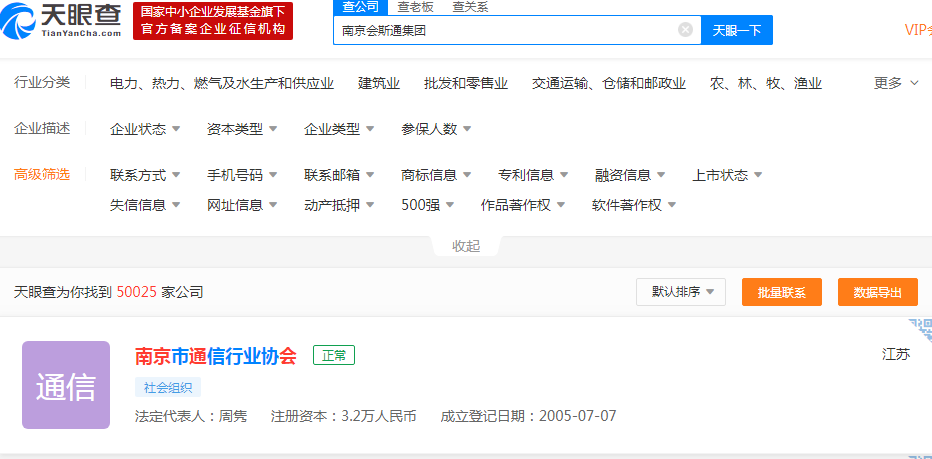Viewport: 932px width, 459px height.
Task: Open the 企业类型 dropdown
Action: tap(339, 129)
